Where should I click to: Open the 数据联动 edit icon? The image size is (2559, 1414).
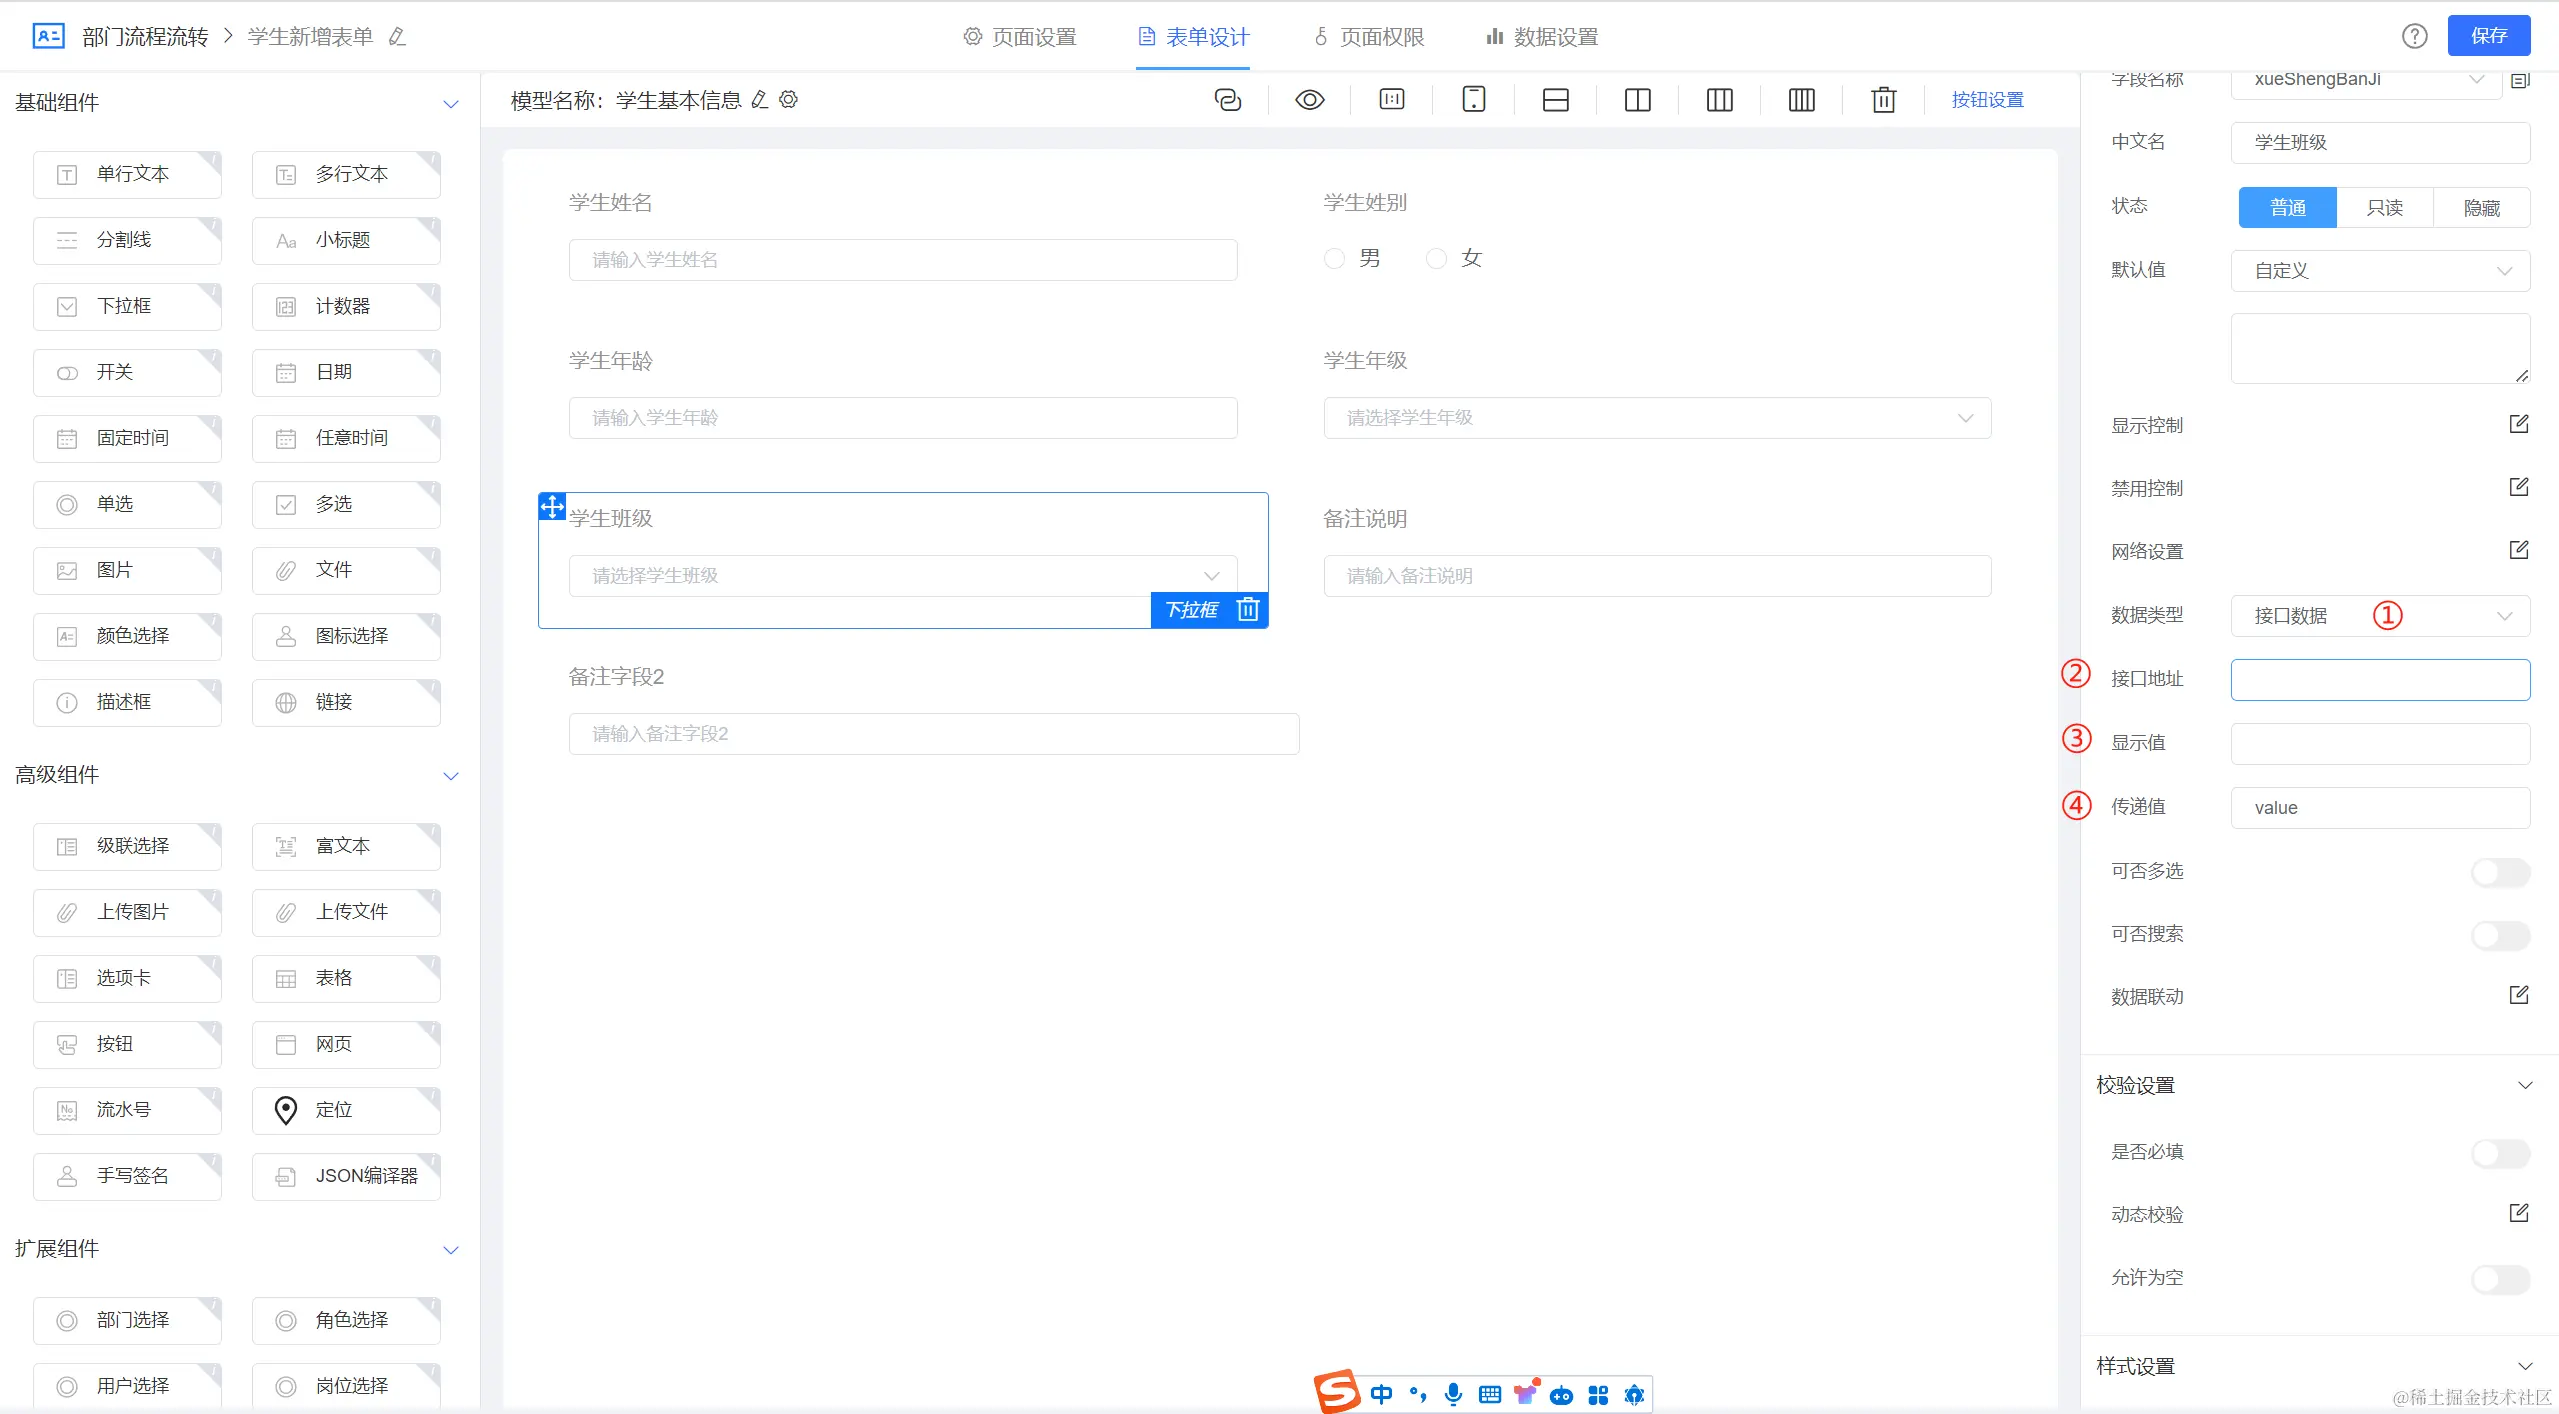tap(2518, 995)
